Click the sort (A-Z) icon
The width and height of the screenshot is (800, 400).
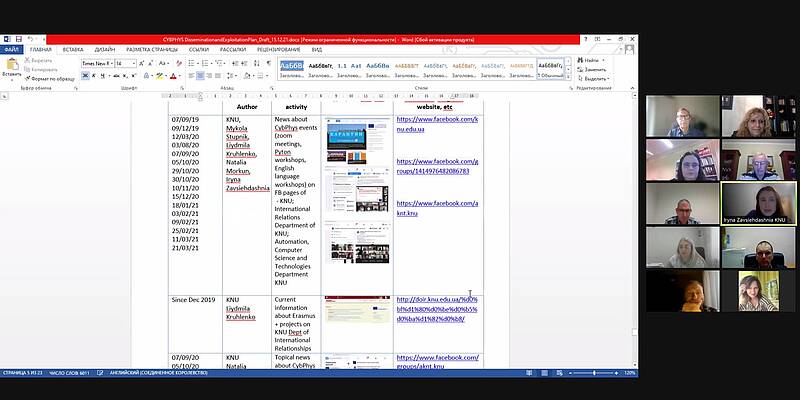(257, 63)
